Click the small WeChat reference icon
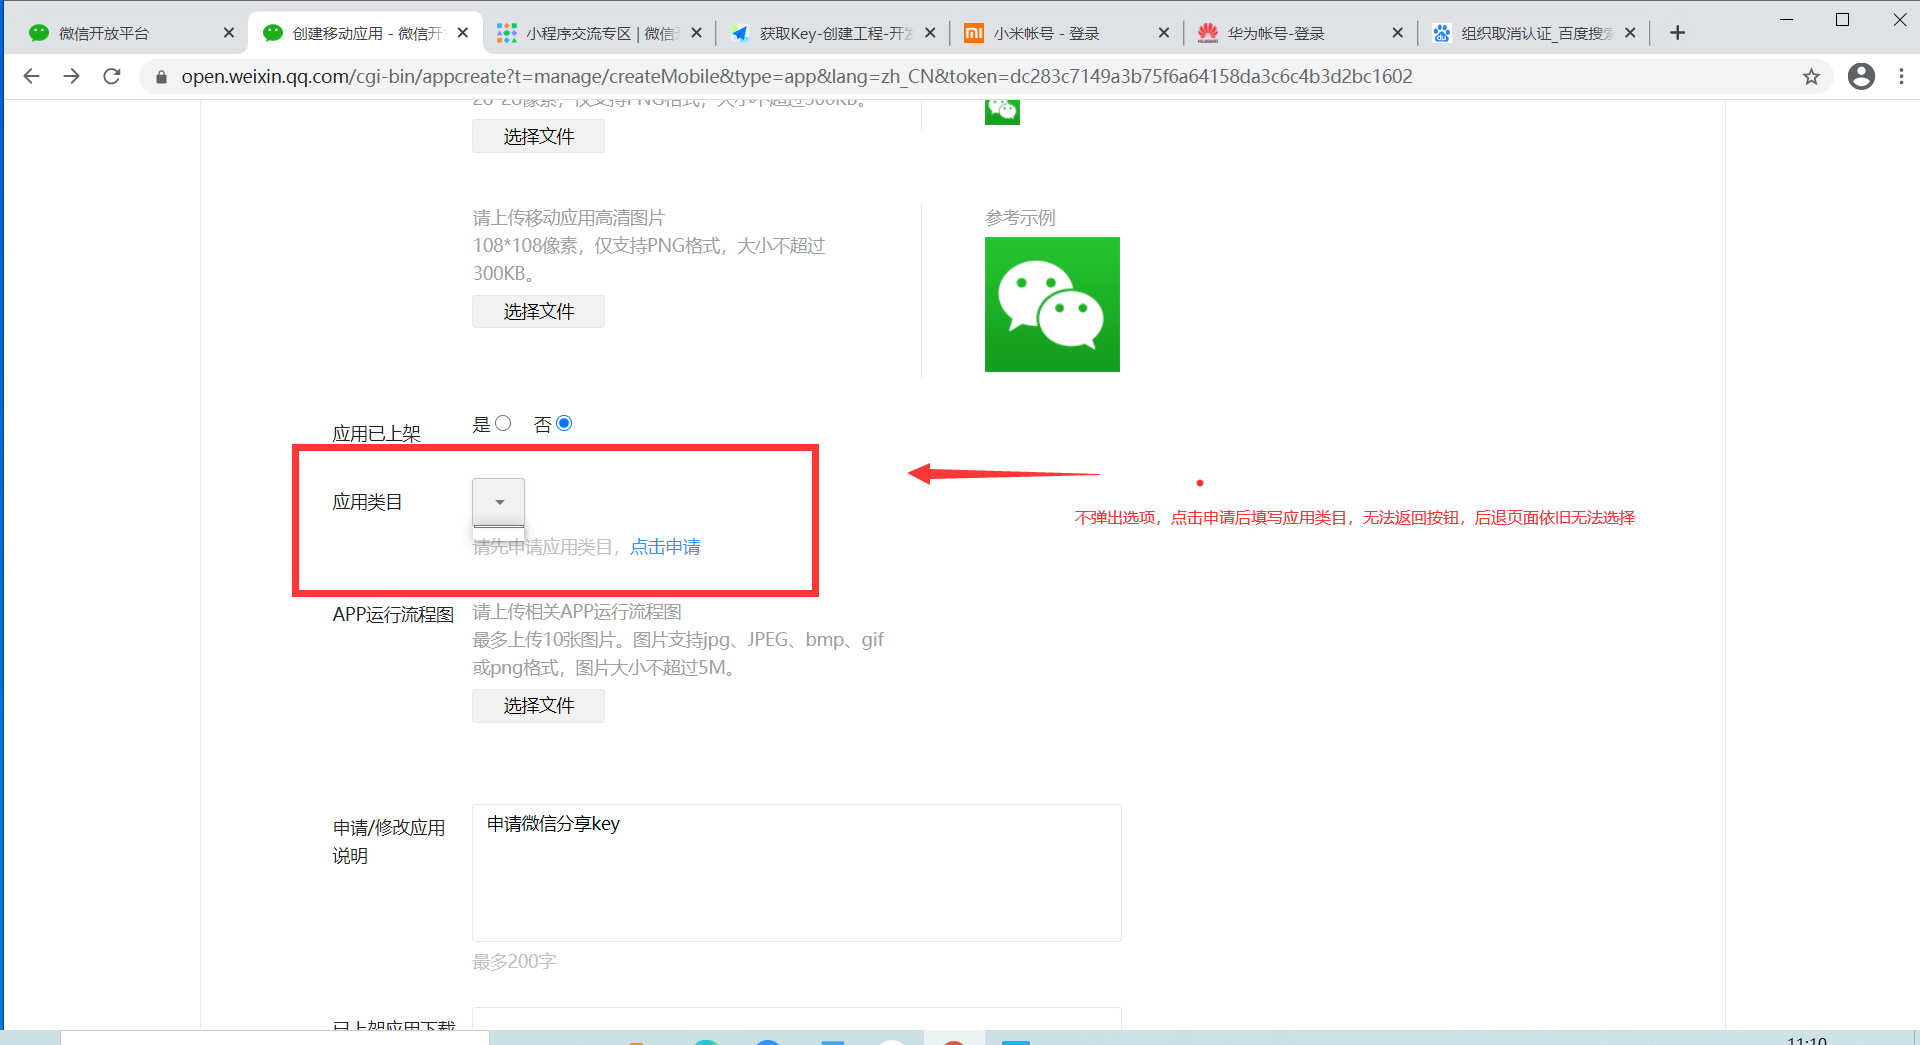 click(x=1002, y=110)
